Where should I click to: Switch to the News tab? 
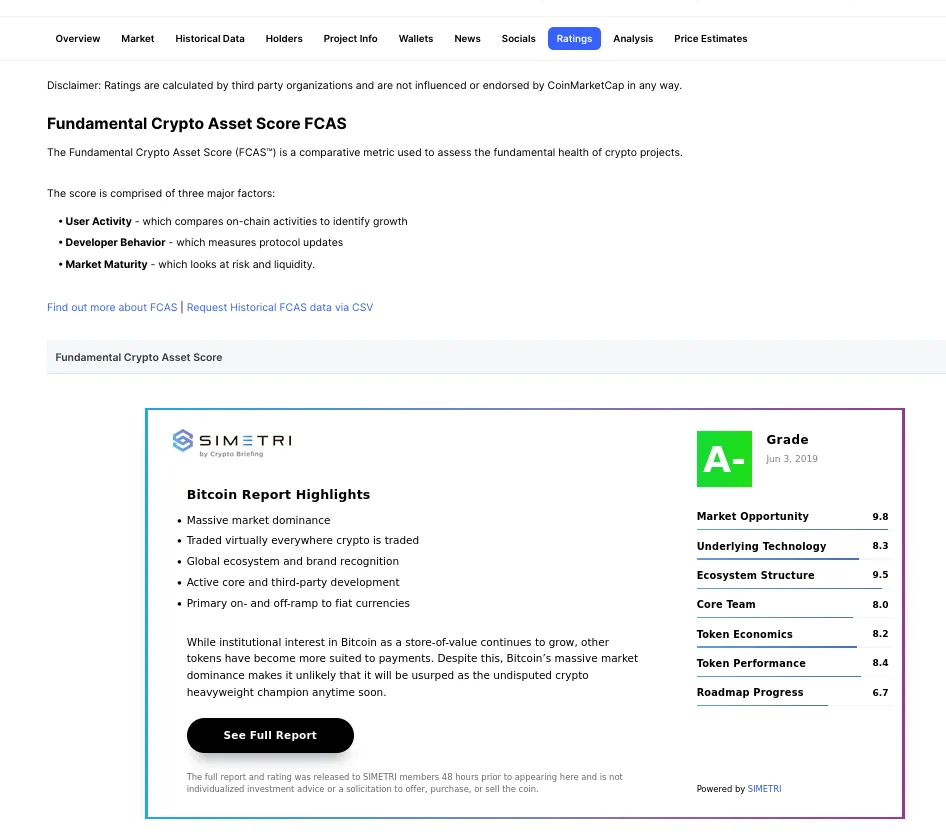(468, 39)
